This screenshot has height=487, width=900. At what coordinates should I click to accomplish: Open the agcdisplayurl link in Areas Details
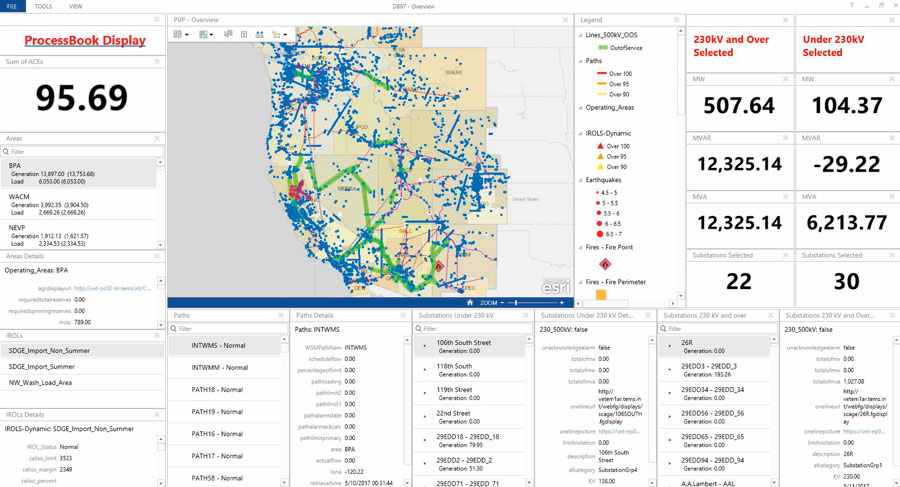[x=111, y=288]
